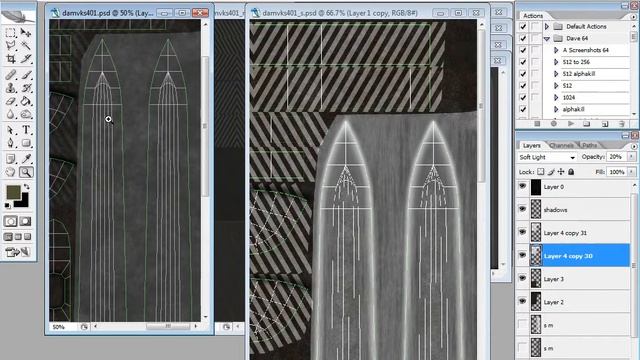This screenshot has width=640, height=360.
Task: Toggle visibility of Layer 2
Action: [x=522, y=301]
